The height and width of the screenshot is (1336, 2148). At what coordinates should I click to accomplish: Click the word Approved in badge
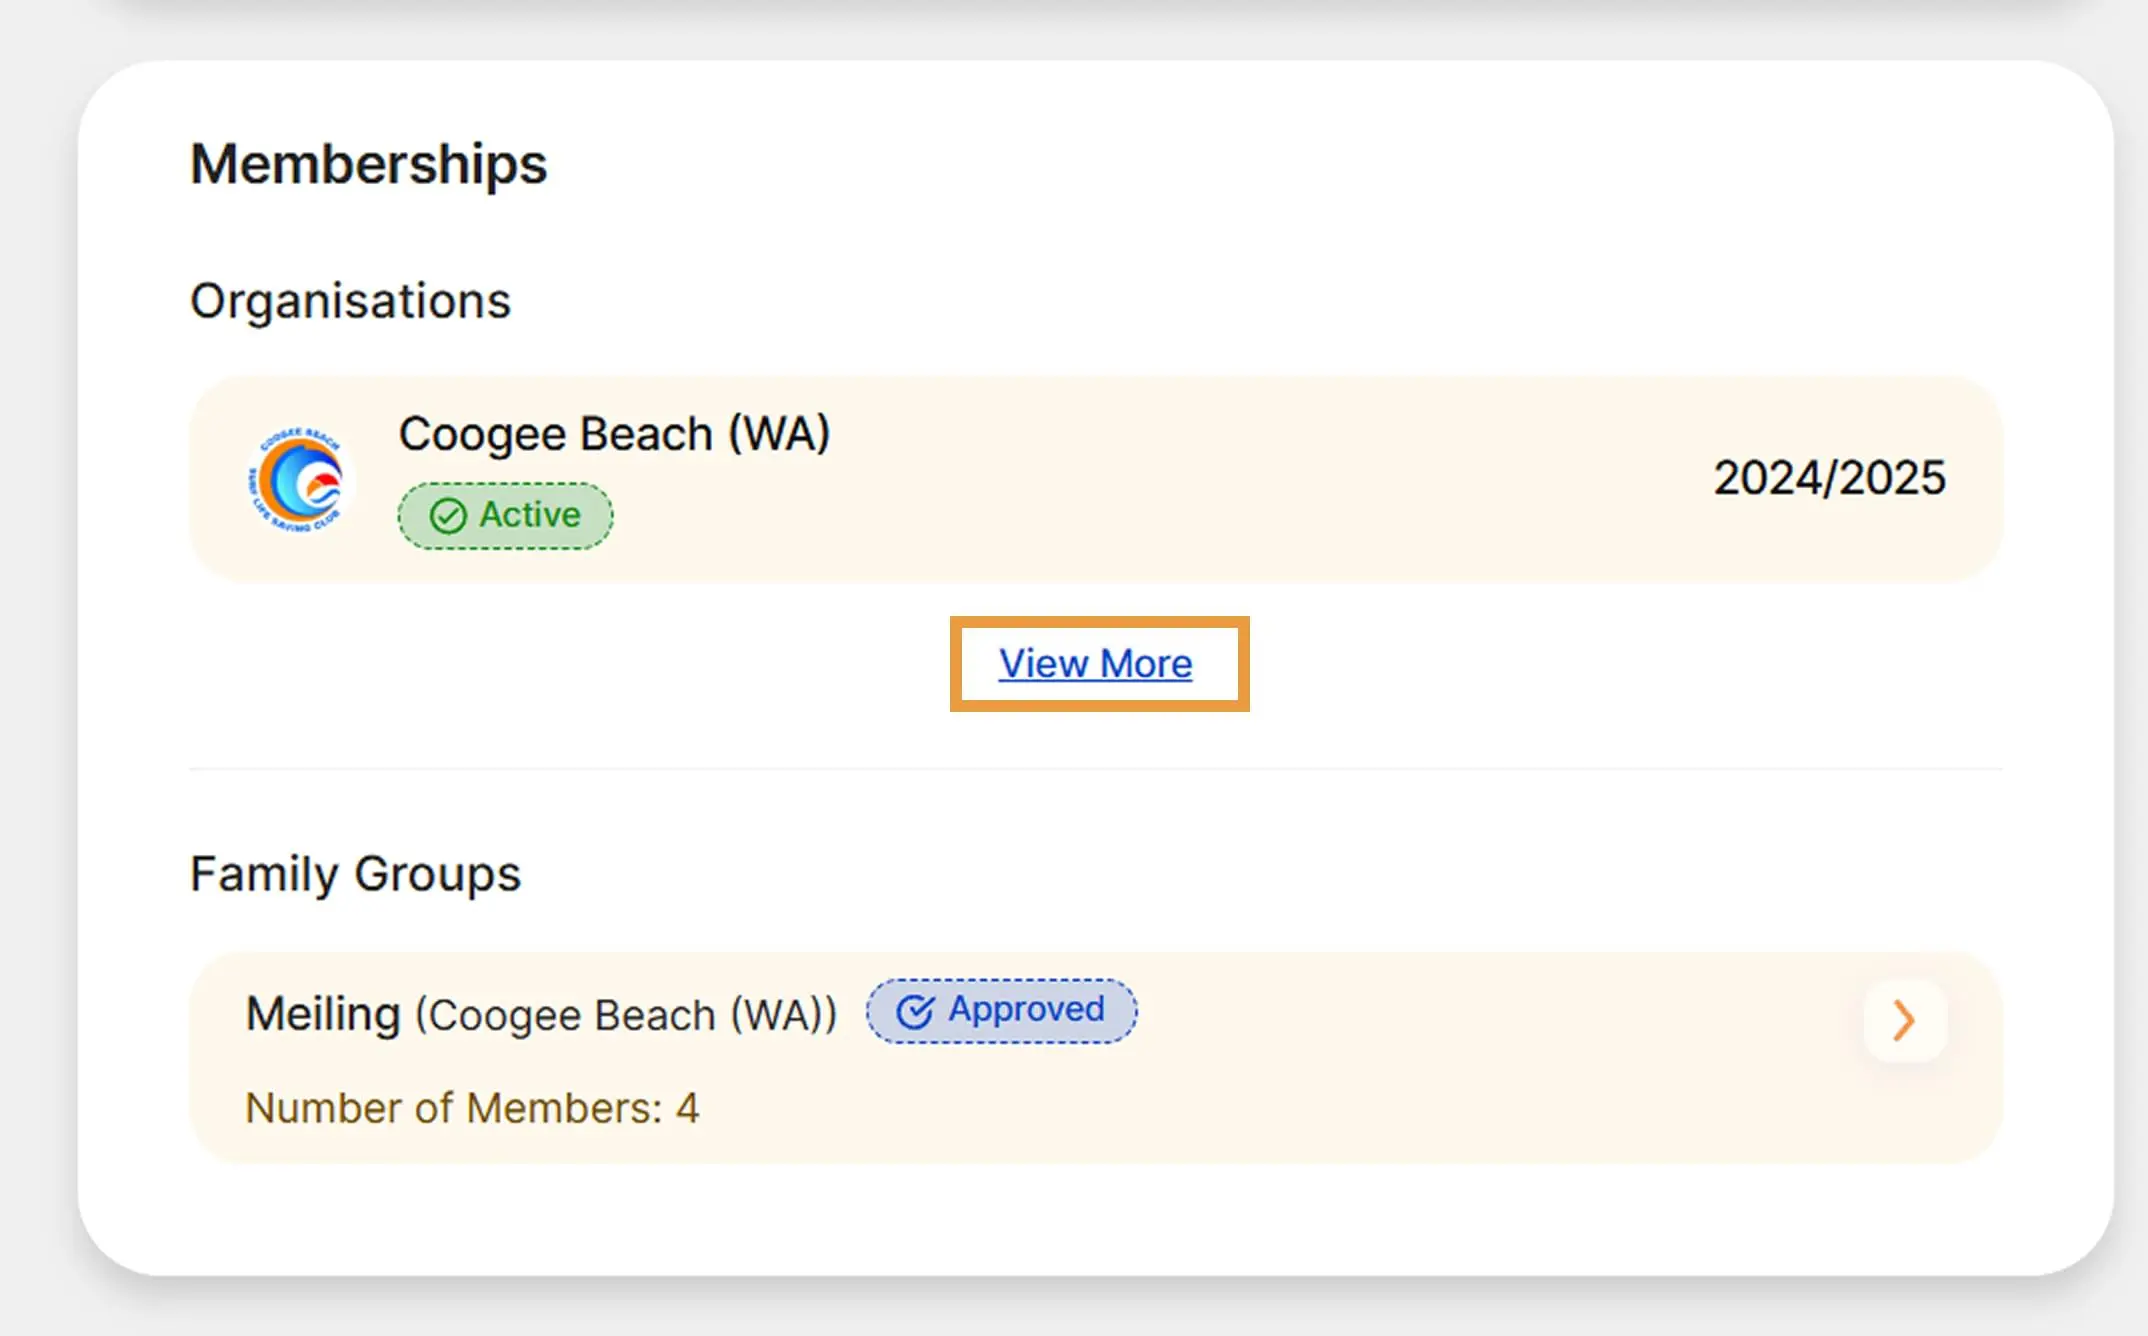point(1026,1009)
